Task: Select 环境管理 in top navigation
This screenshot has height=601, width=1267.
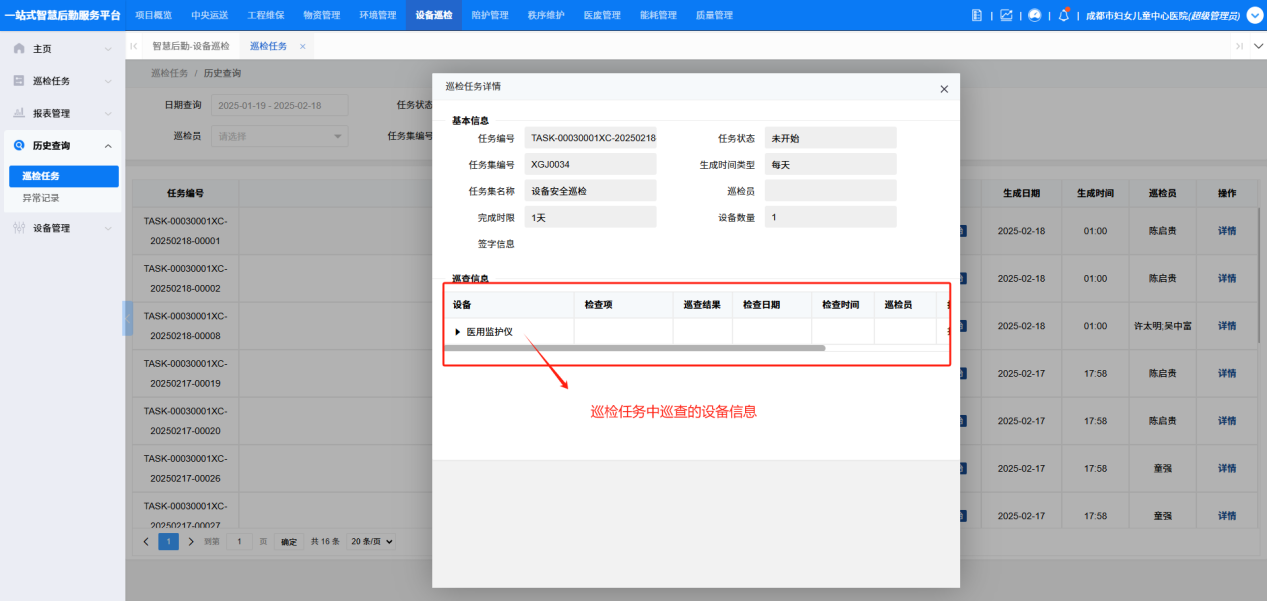Action: (377, 15)
